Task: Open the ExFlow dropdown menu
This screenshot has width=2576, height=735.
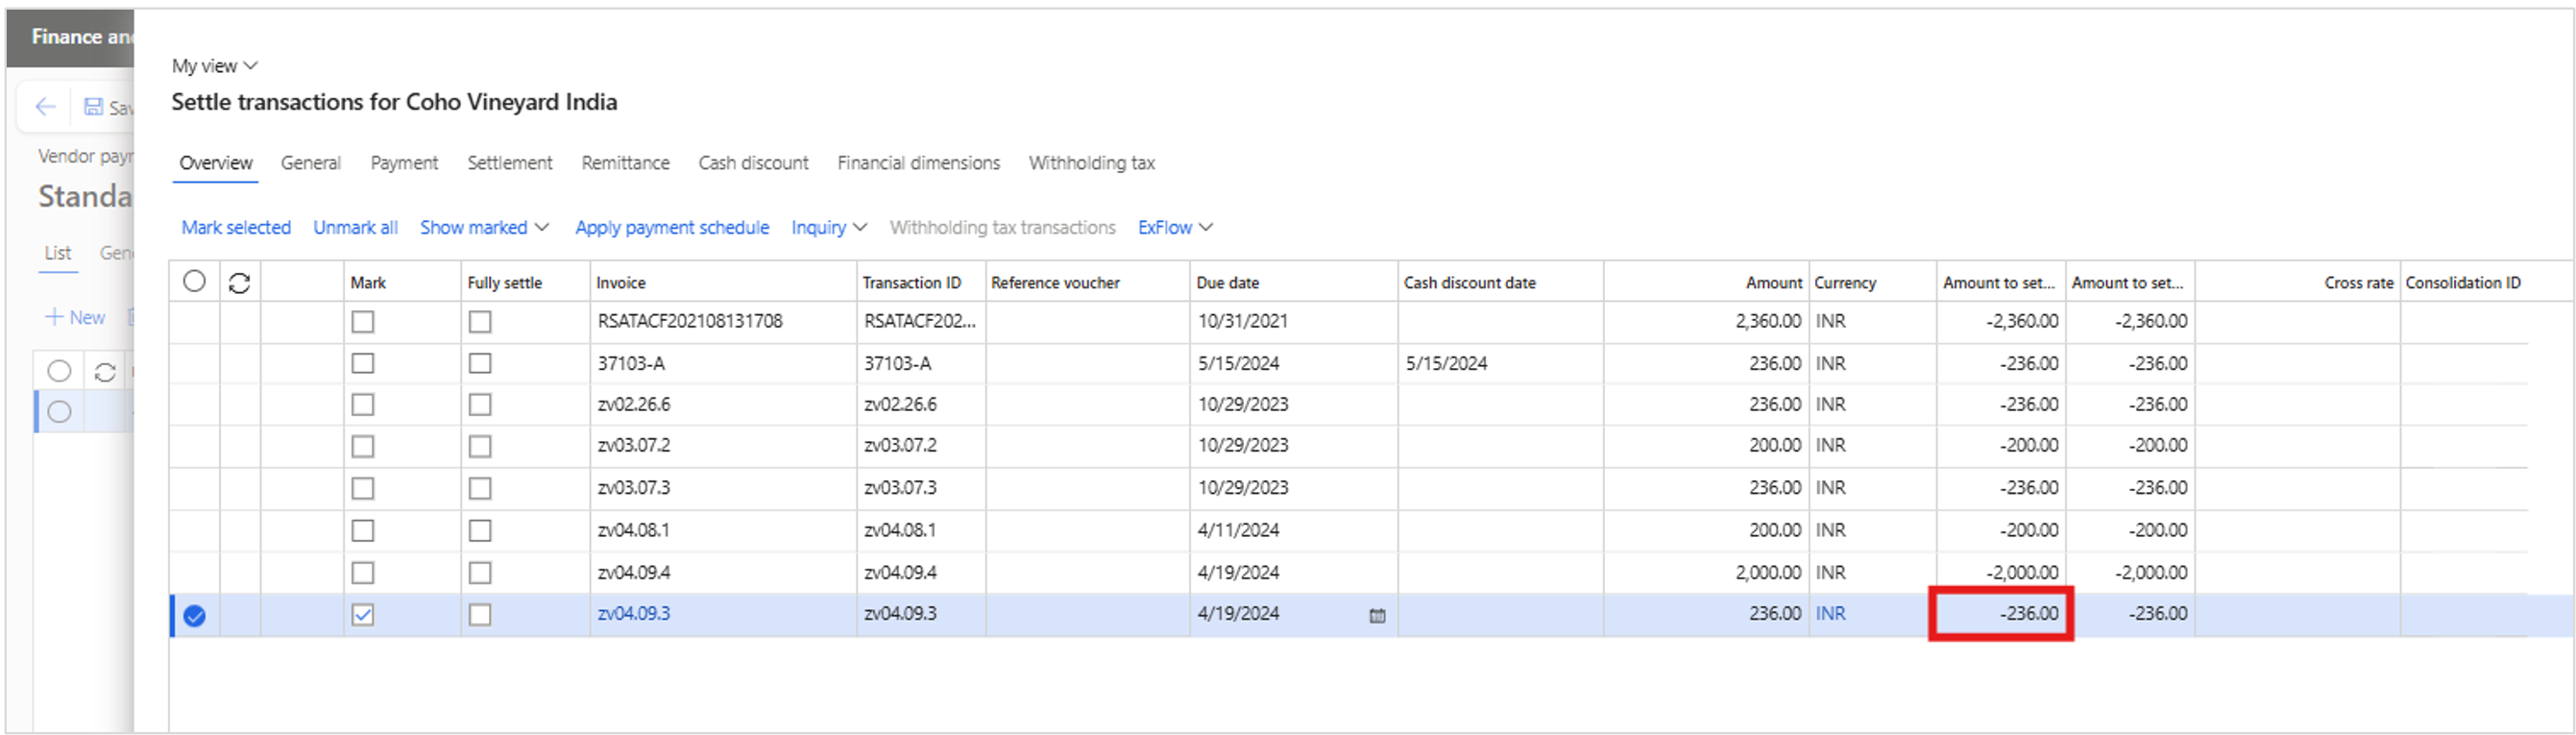Action: 1175,227
